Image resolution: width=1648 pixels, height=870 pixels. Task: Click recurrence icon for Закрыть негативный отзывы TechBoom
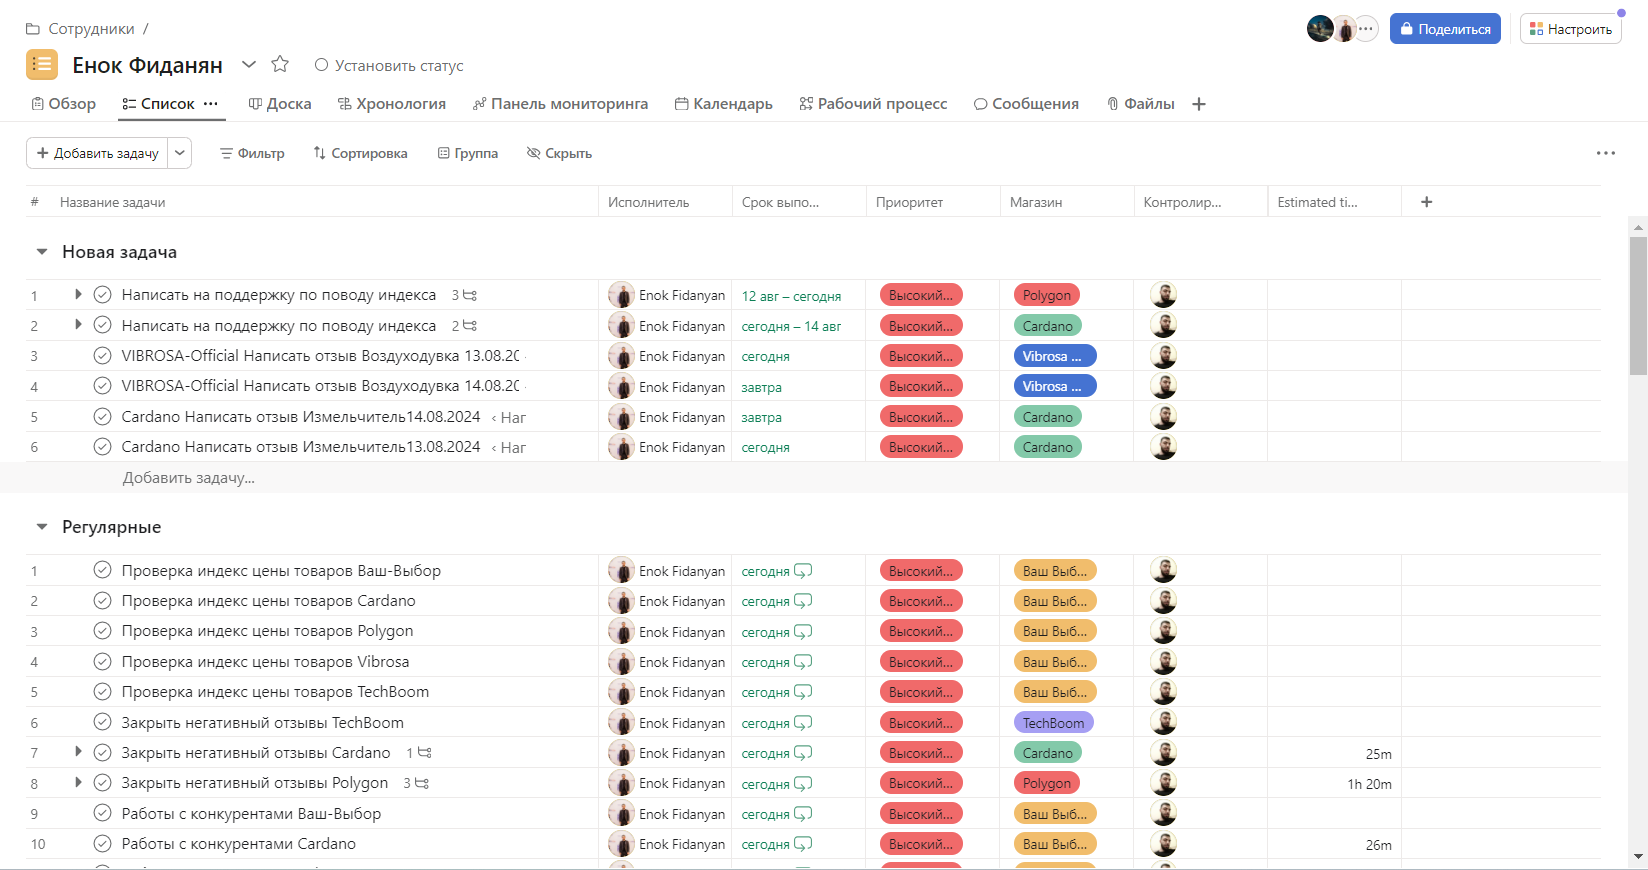click(803, 723)
